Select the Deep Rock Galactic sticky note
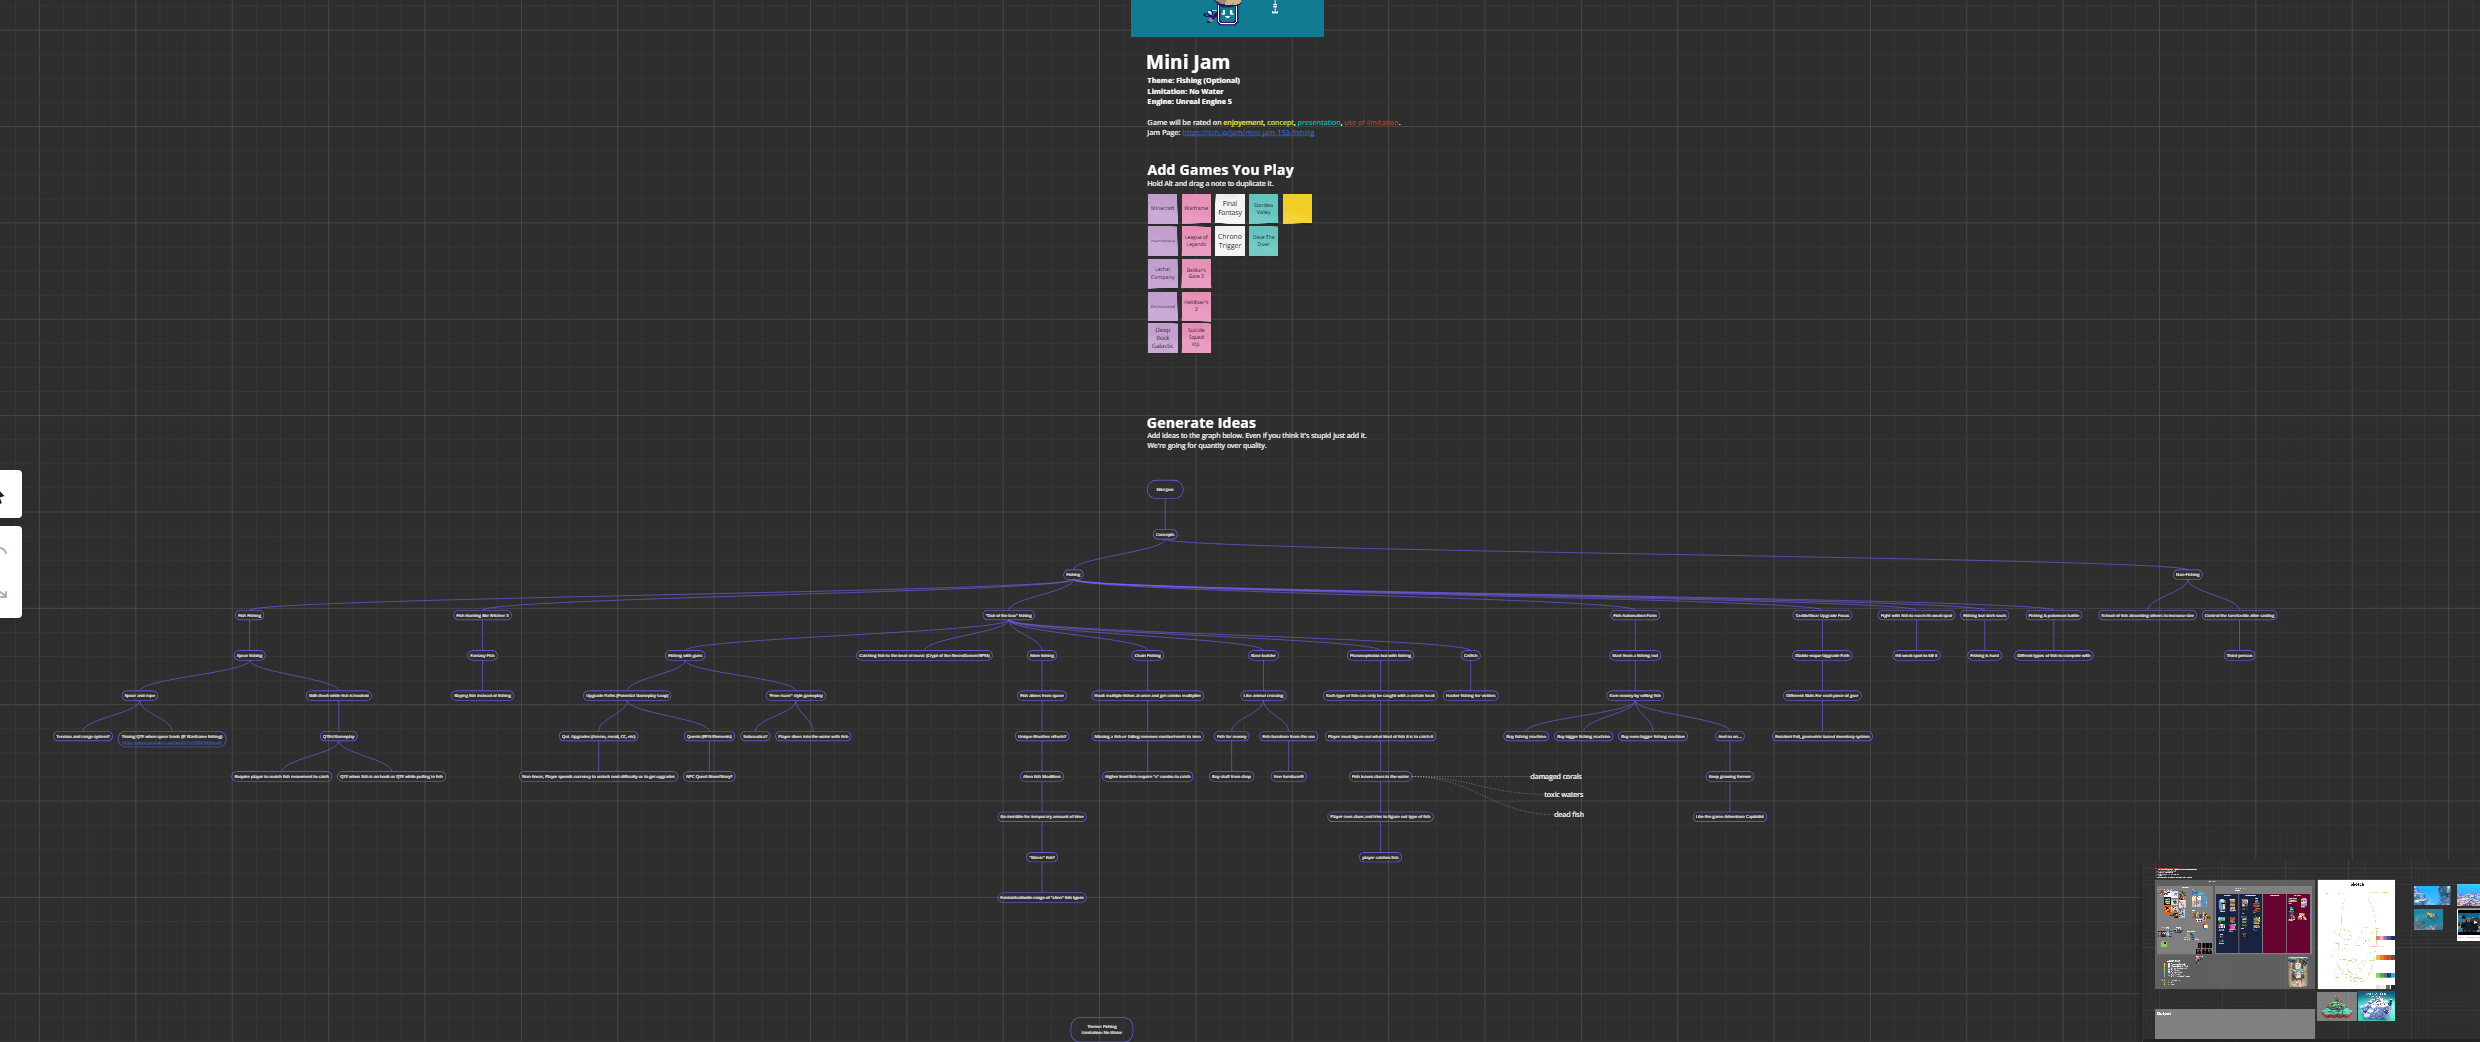Image resolution: width=2480 pixels, height=1042 pixels. (1162, 338)
